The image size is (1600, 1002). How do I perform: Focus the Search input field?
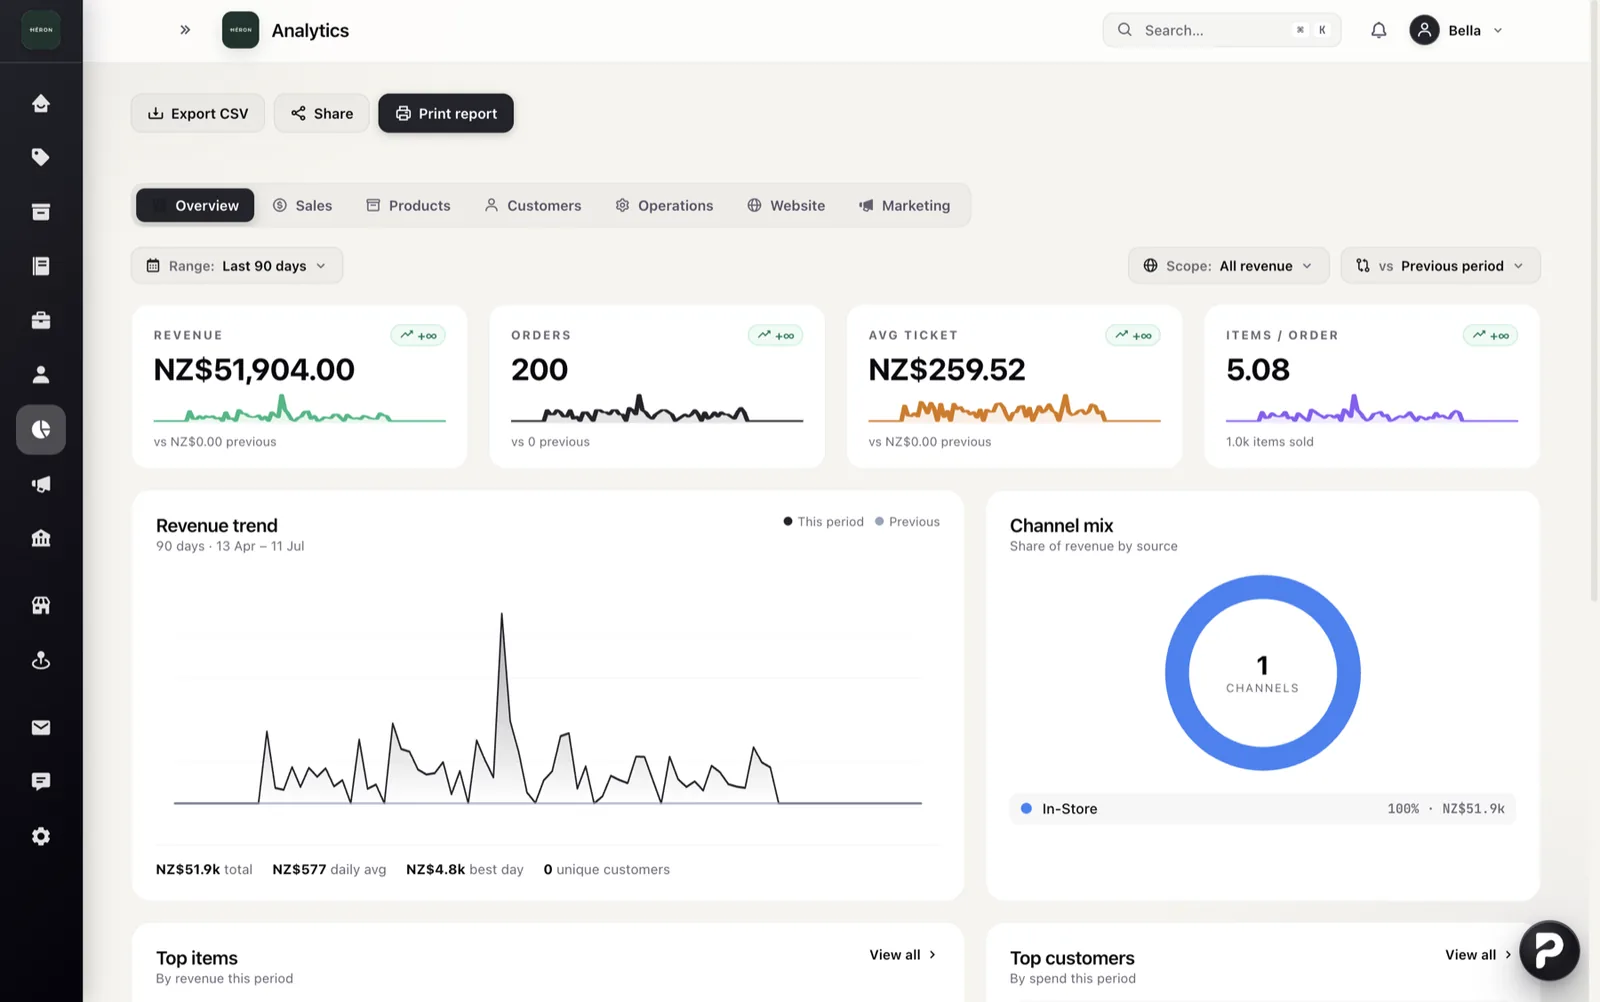tap(1222, 30)
